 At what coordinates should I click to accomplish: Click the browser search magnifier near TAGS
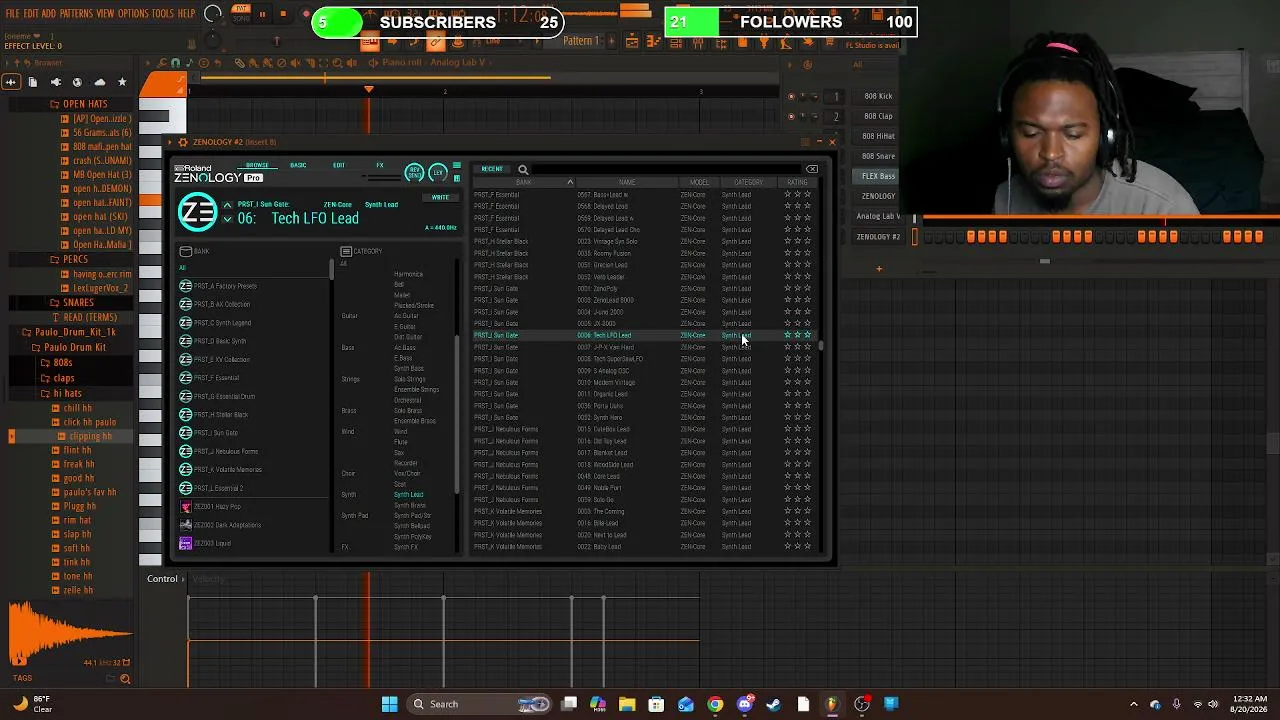point(125,679)
